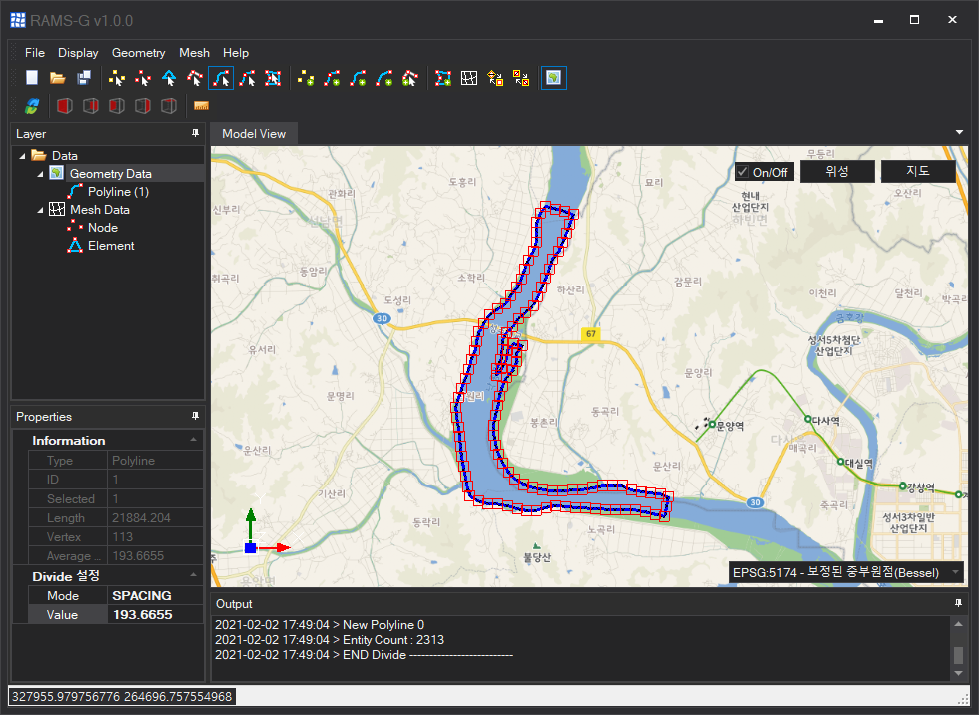This screenshot has width=979, height=715.
Task: Collapse the Geometry Data tree node
Action: click(x=41, y=174)
